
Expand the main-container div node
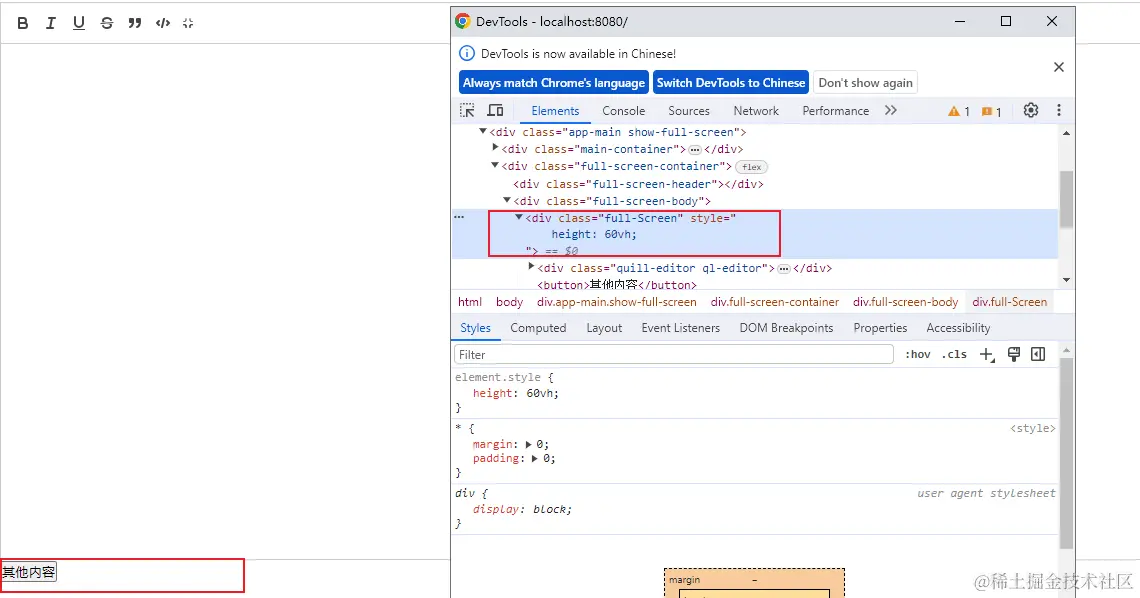pos(495,148)
